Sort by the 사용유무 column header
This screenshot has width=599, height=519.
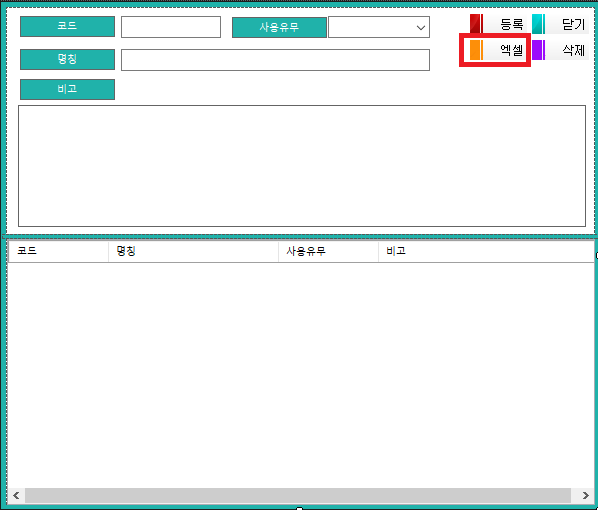point(328,251)
